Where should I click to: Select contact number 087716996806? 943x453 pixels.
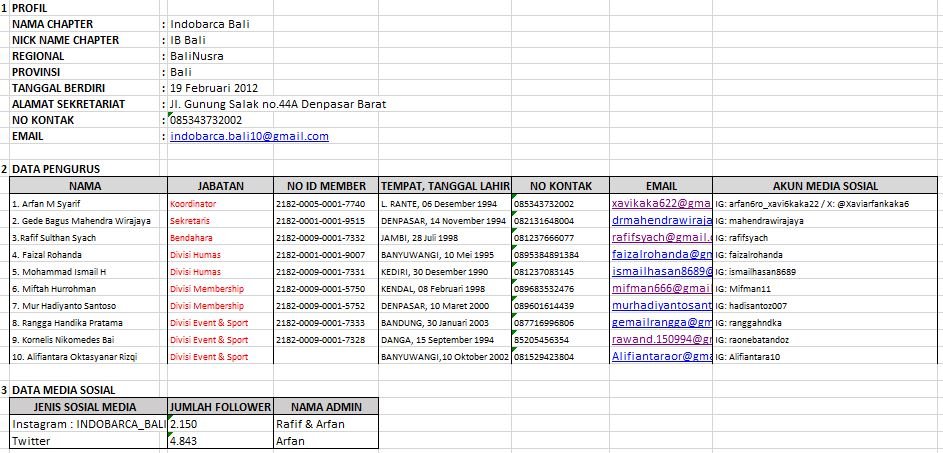[561, 322]
